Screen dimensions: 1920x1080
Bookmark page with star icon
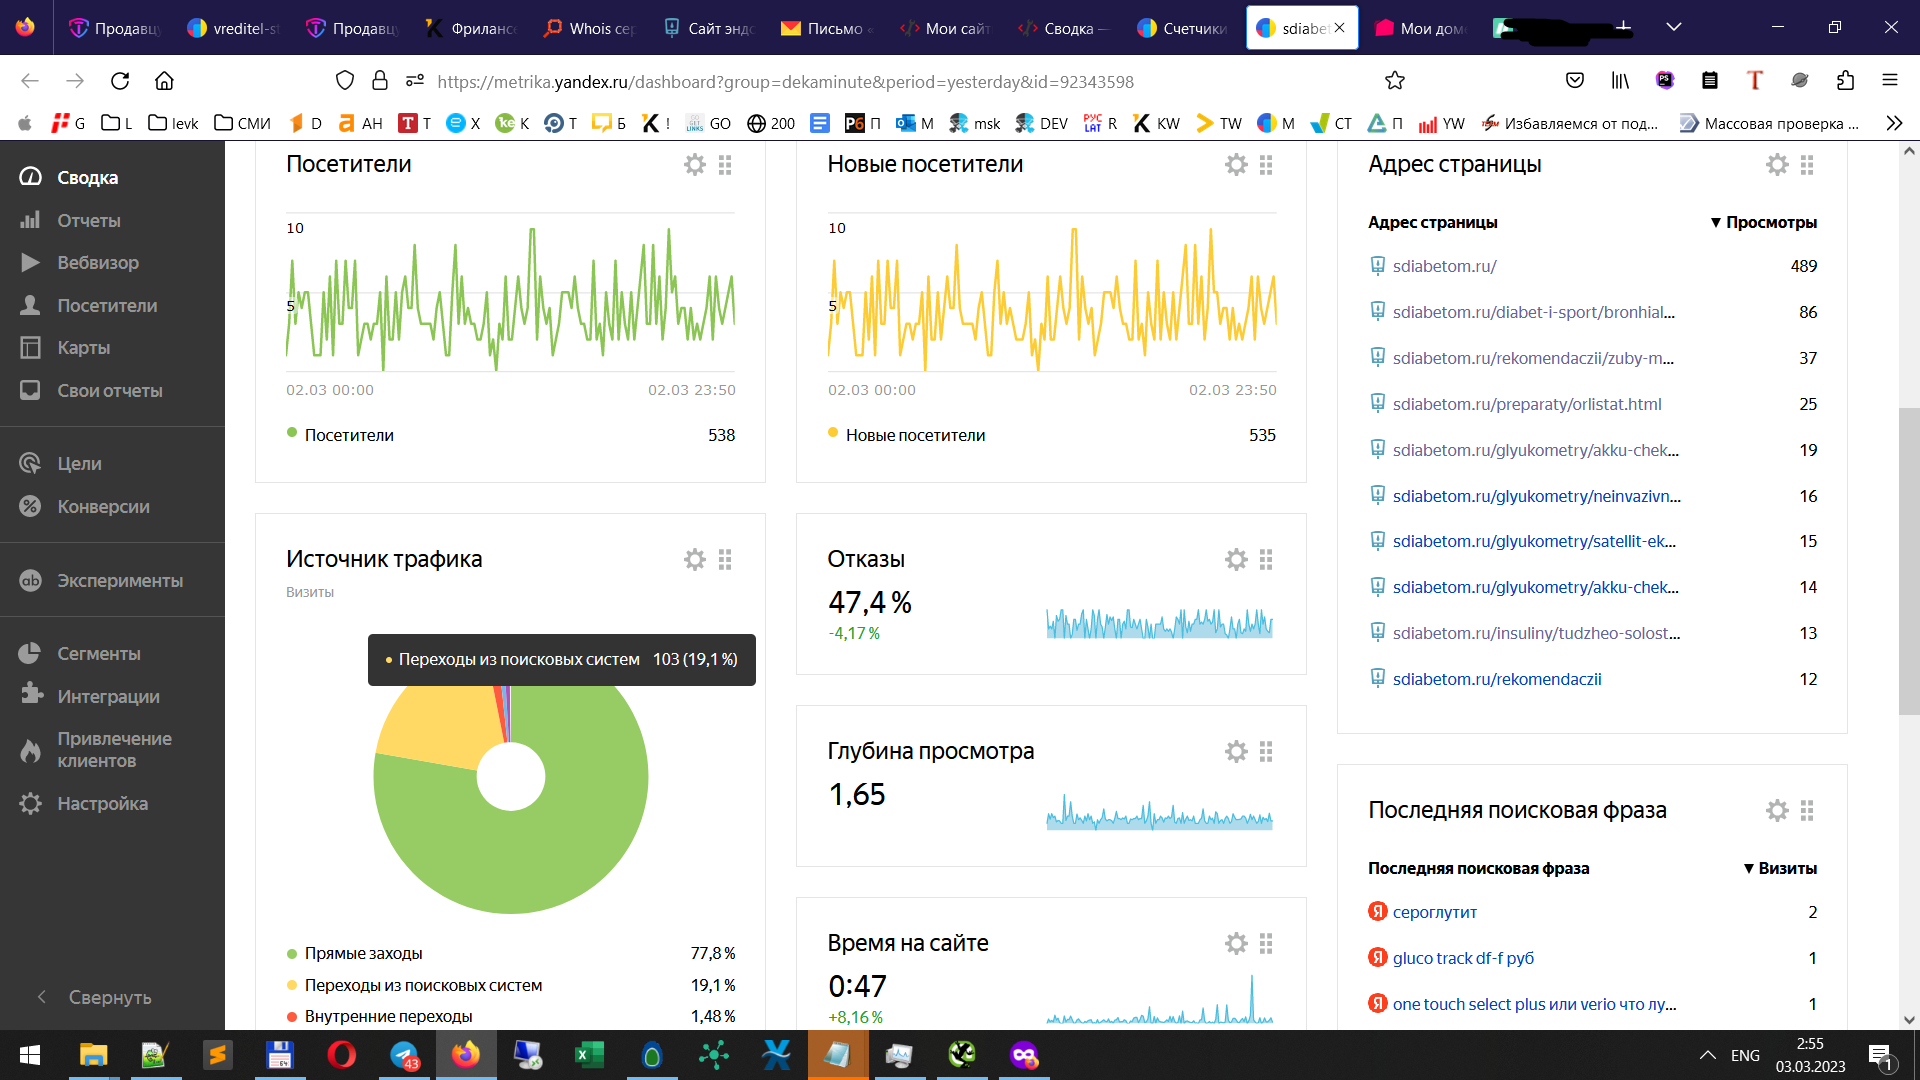point(1394,81)
